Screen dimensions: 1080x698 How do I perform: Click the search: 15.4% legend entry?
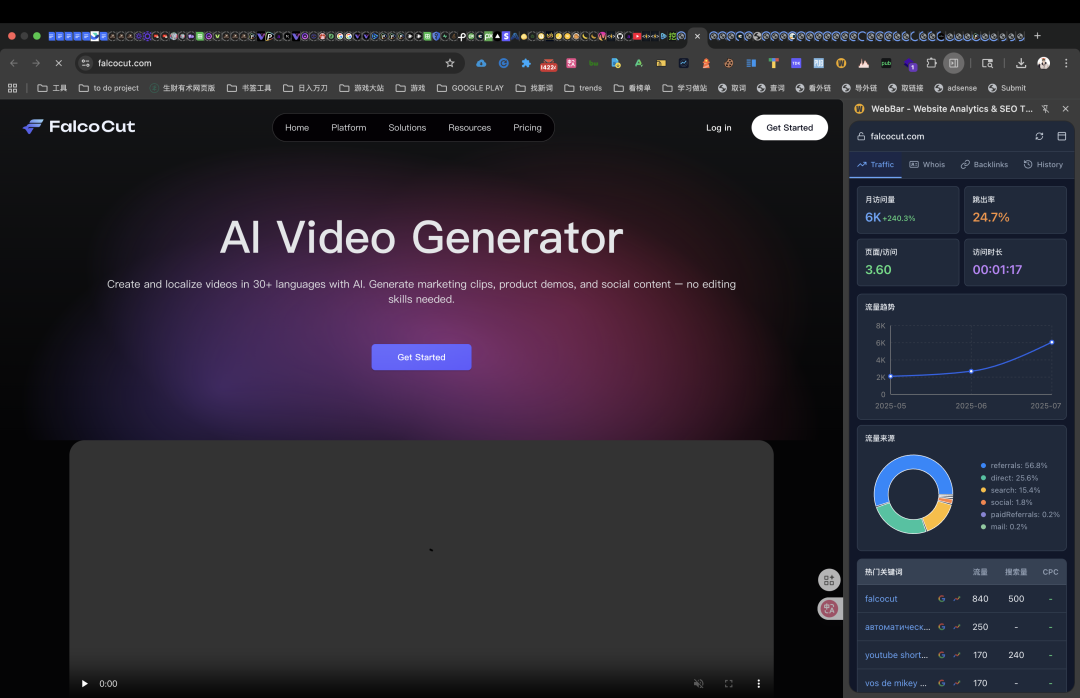(x=1010, y=491)
